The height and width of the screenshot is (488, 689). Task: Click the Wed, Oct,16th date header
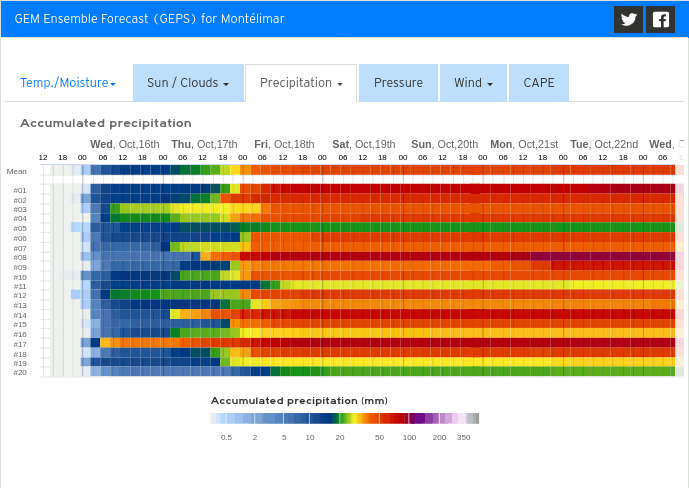coord(125,145)
